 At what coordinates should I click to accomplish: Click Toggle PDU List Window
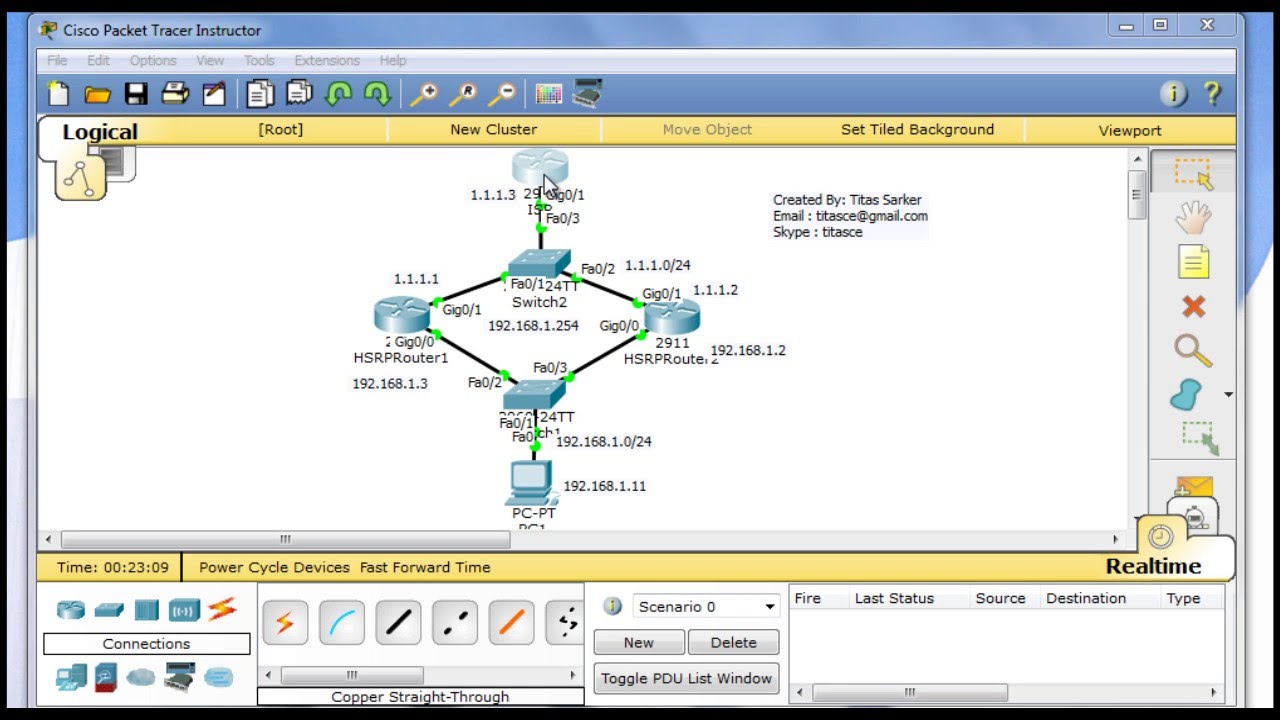point(686,678)
